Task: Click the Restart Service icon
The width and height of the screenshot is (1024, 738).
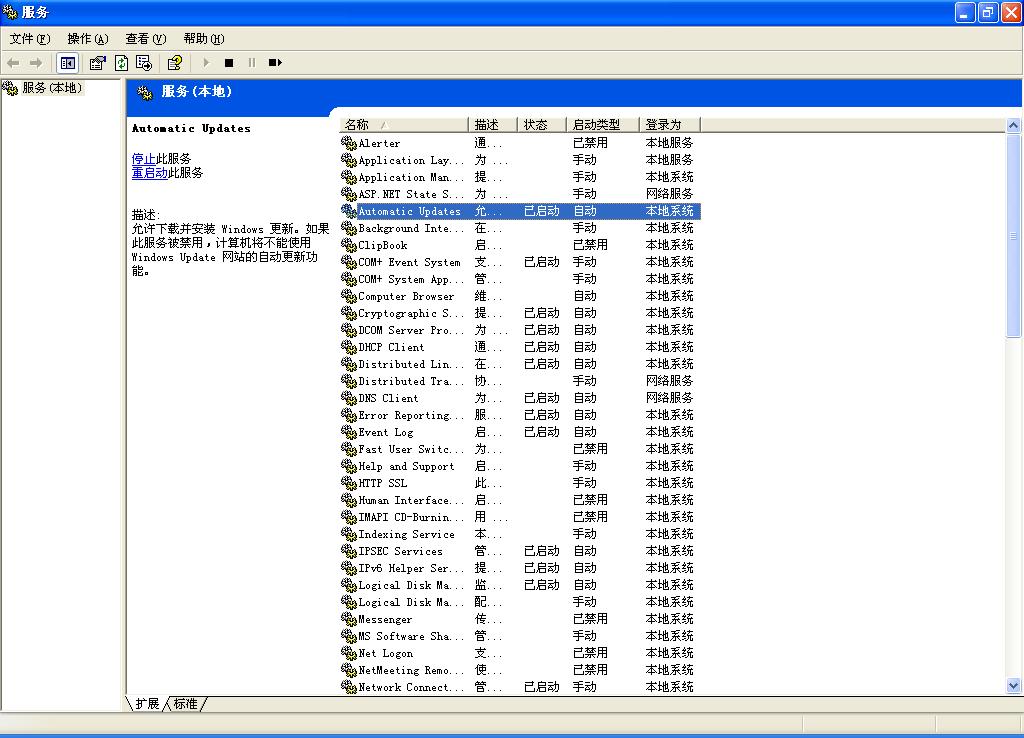Action: [275, 63]
